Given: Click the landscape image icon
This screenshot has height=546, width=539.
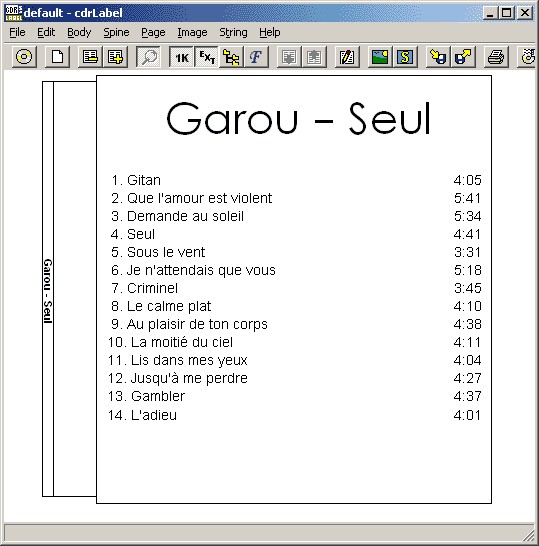Looking at the screenshot, I should (x=380, y=57).
